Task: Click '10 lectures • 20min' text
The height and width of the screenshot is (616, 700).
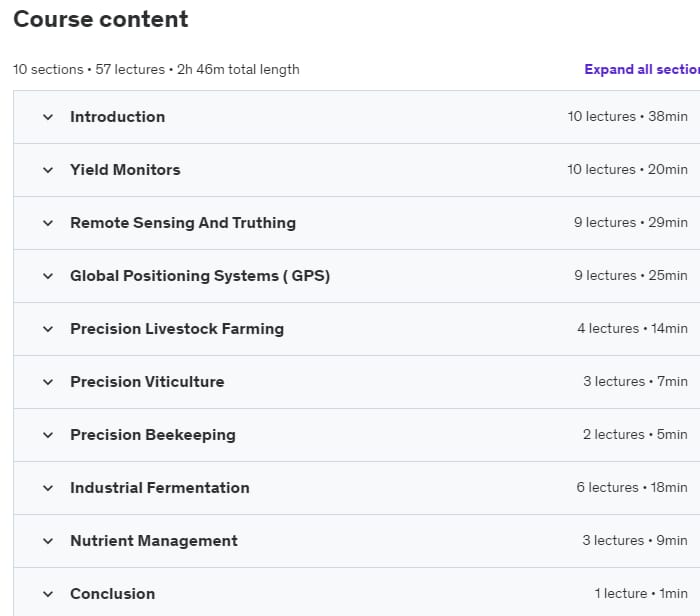Action: point(627,170)
